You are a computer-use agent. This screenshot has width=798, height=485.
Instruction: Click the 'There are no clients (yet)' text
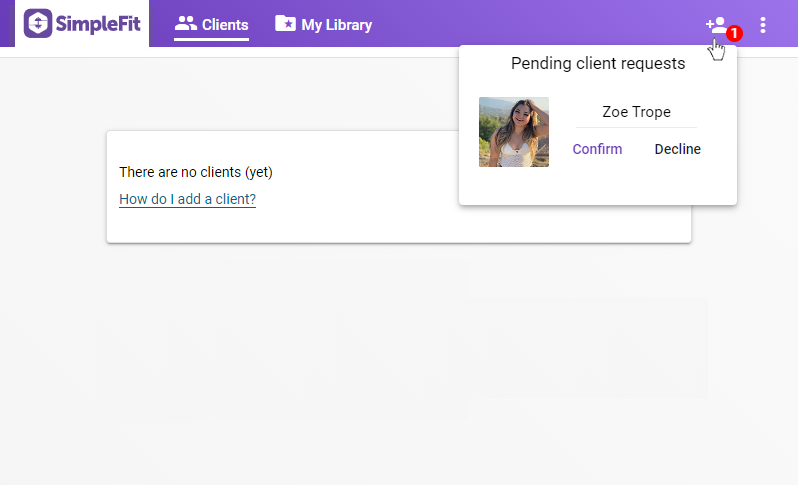click(196, 172)
